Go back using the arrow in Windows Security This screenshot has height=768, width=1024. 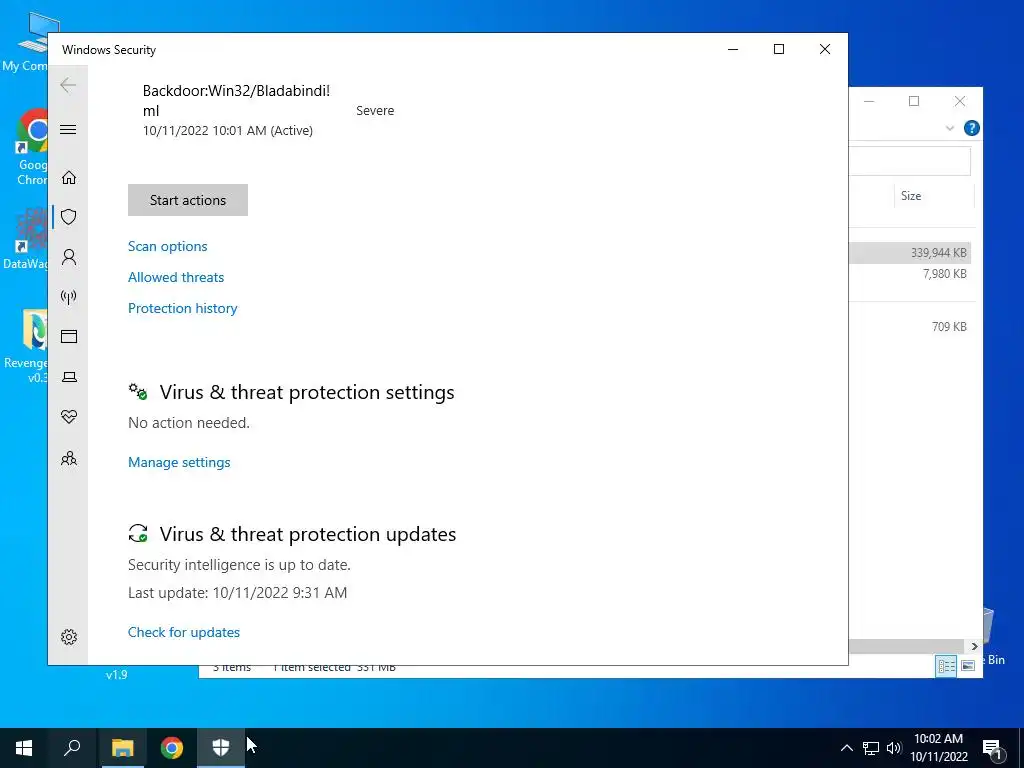(68, 85)
